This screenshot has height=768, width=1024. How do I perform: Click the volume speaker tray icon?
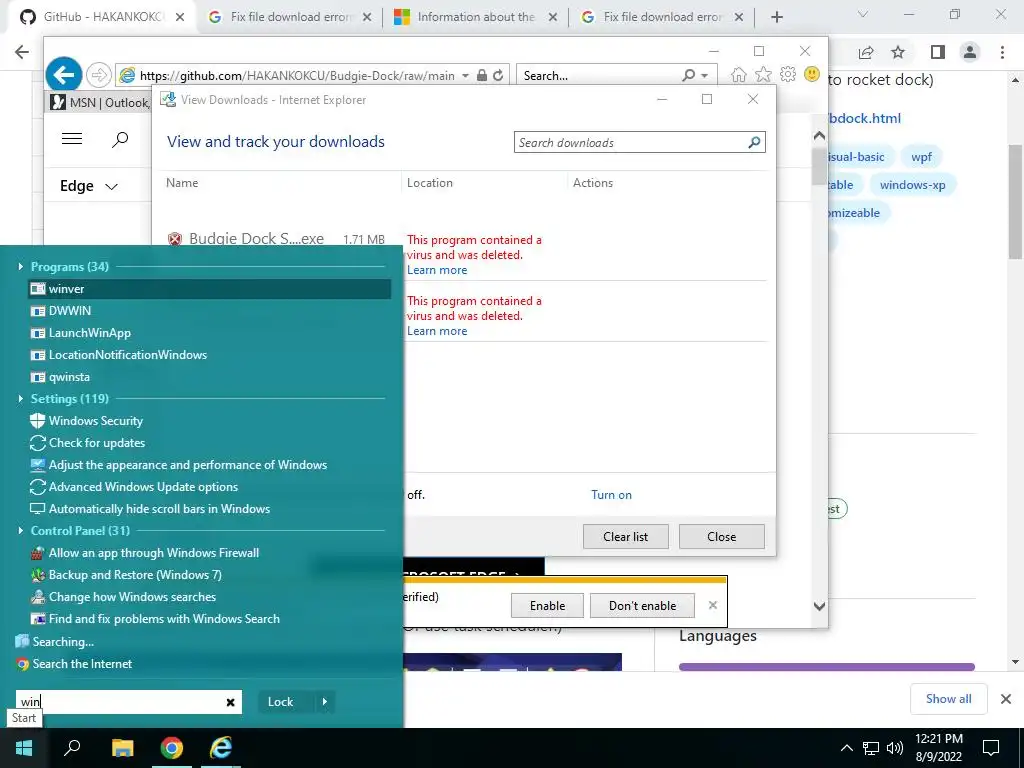tap(895, 748)
